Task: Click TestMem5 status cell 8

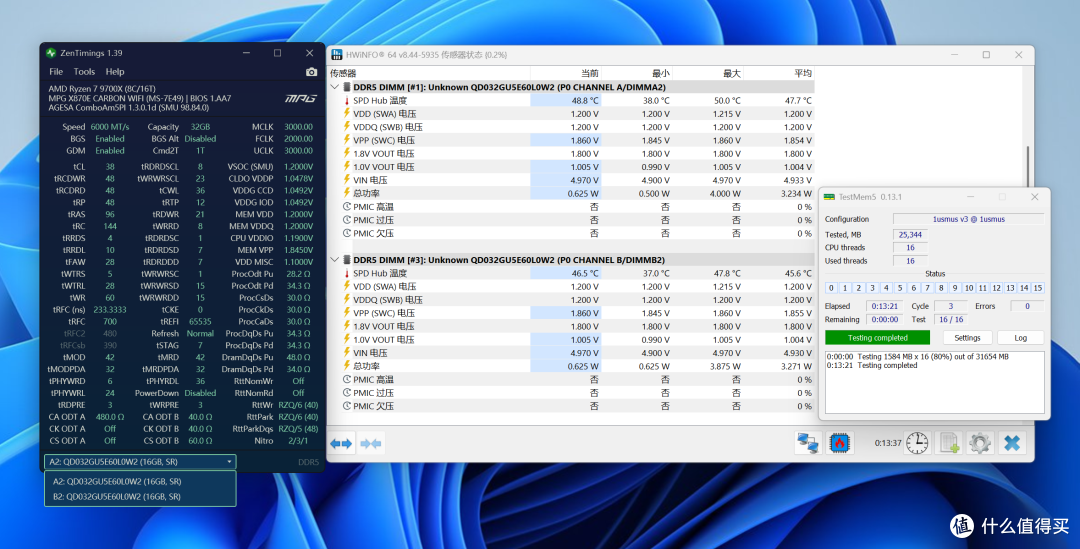Action: coord(941,288)
